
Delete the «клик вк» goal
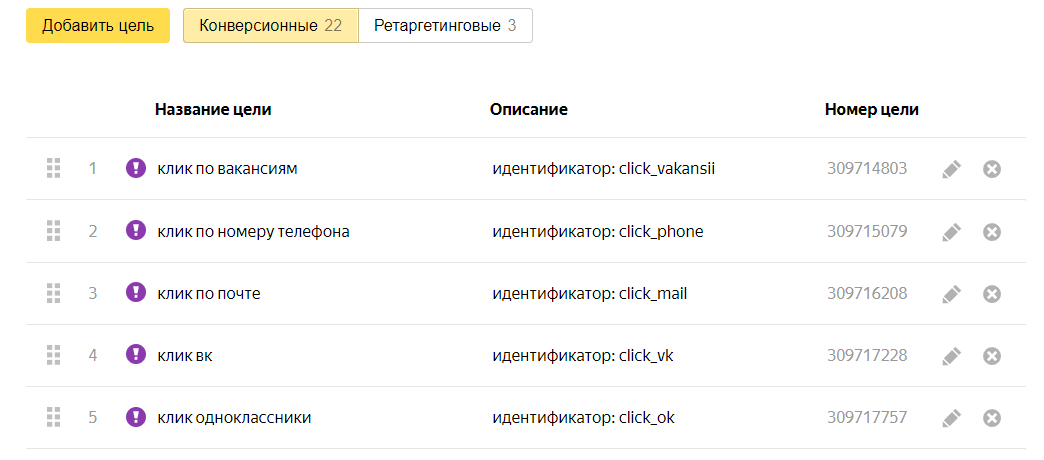pos(992,356)
